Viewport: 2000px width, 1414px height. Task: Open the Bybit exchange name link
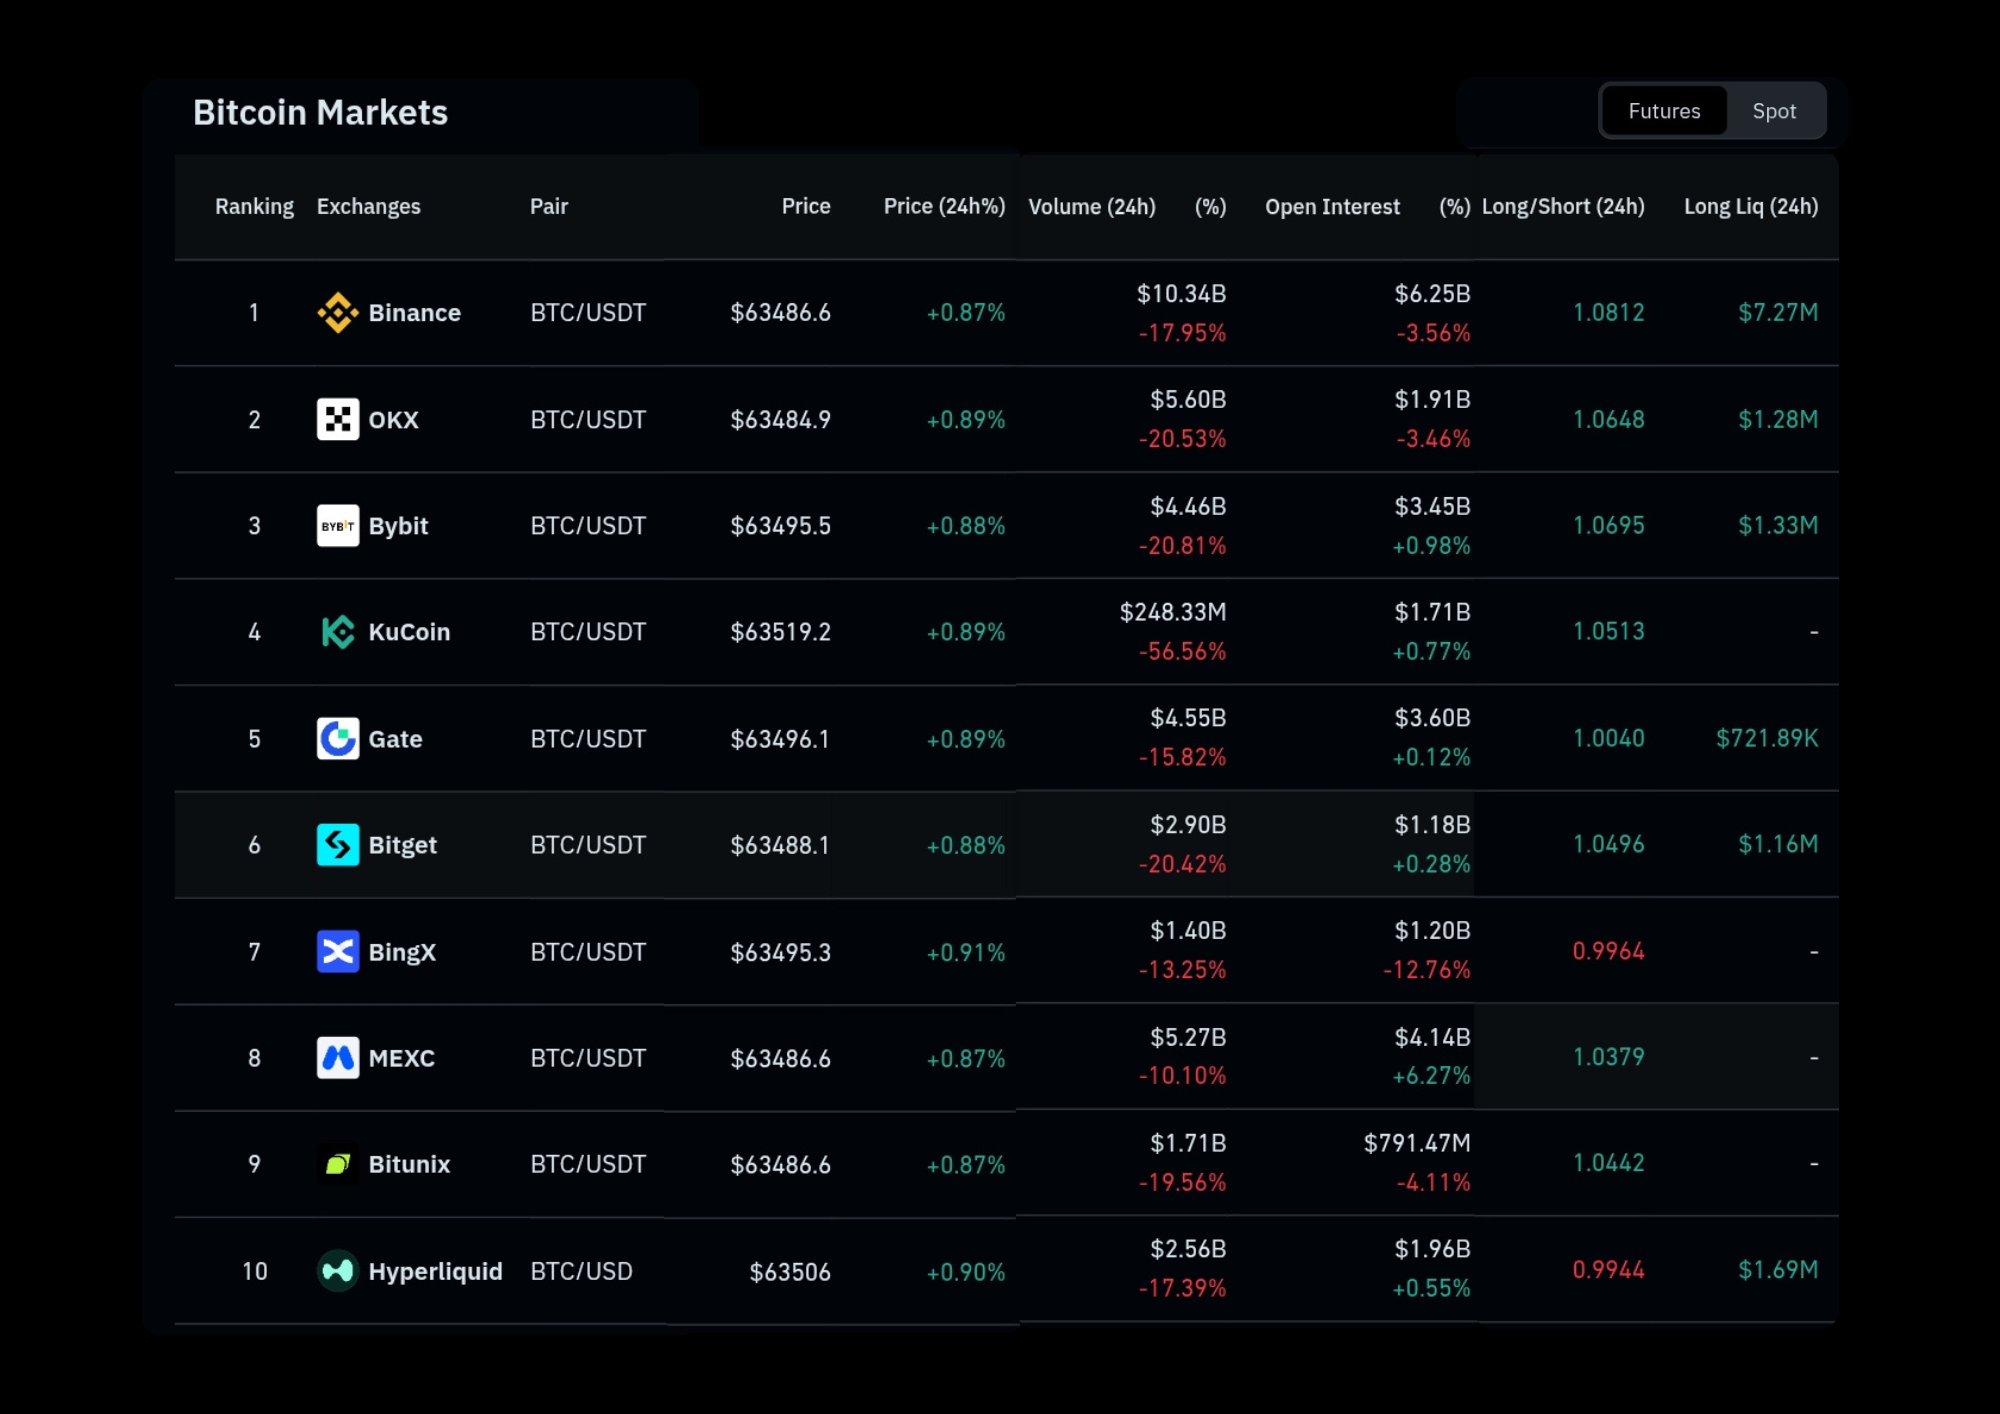pos(398,526)
